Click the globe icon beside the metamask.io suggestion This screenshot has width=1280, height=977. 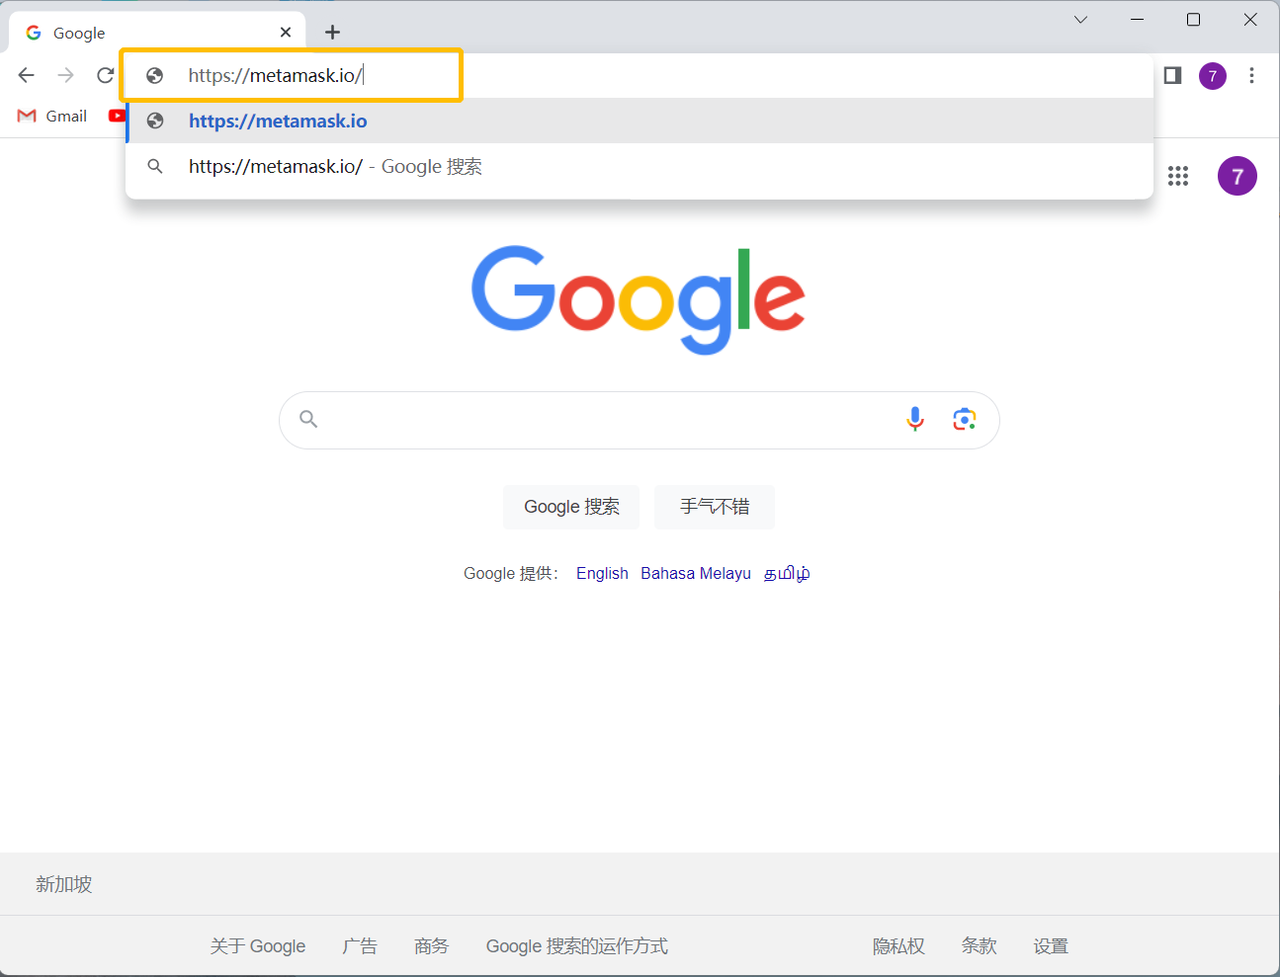(x=155, y=121)
